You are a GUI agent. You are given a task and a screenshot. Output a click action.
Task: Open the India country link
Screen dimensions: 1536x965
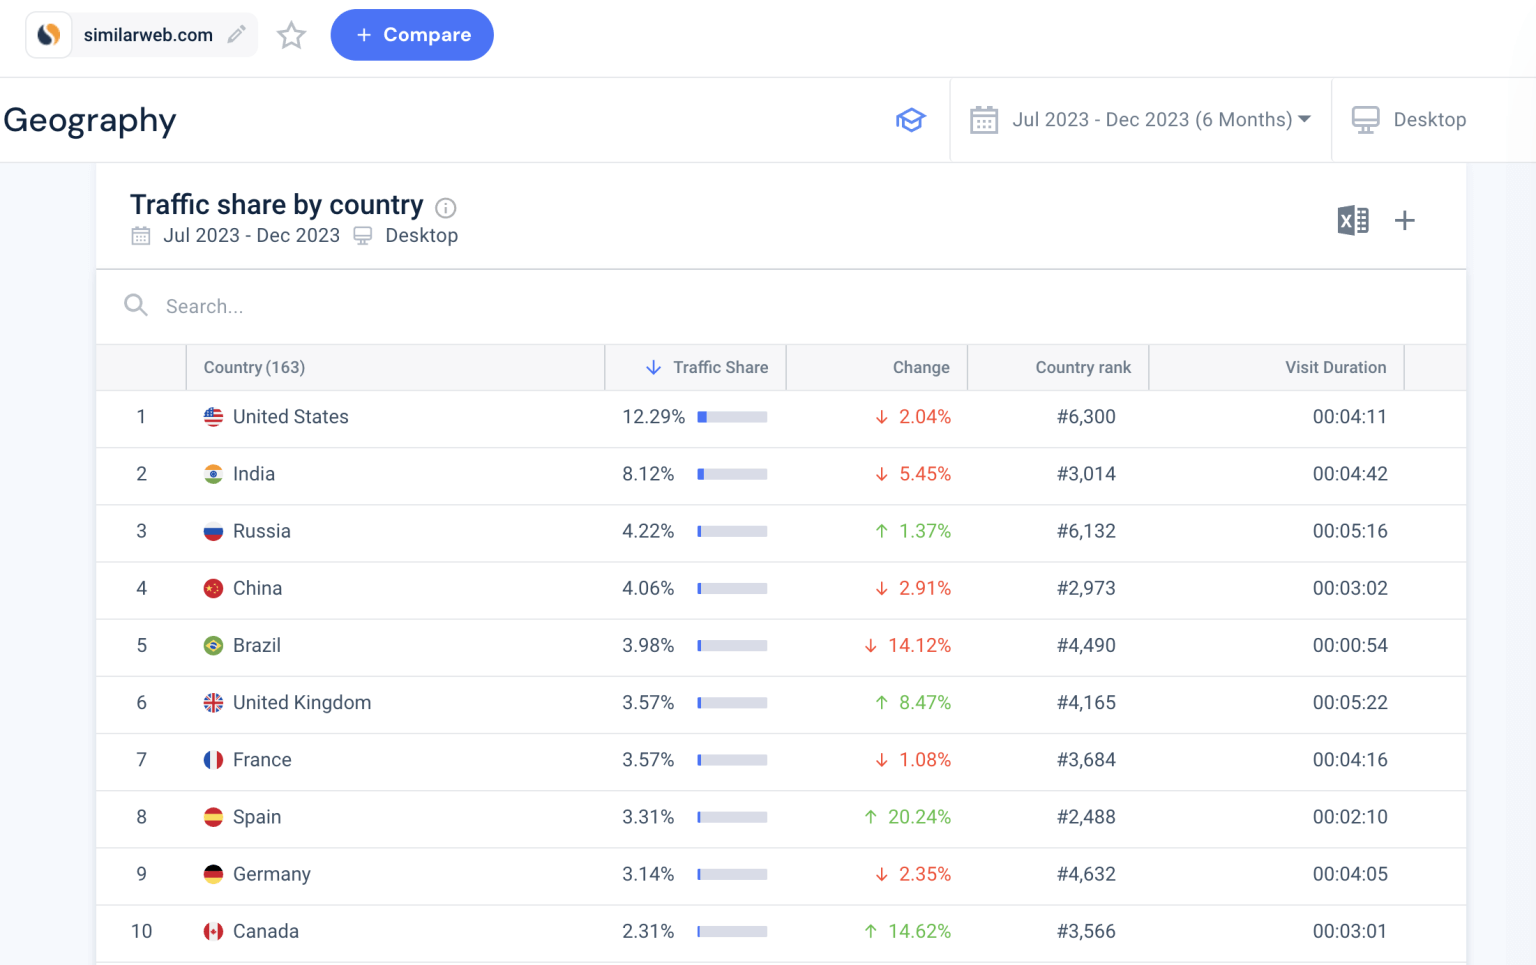[255, 473]
